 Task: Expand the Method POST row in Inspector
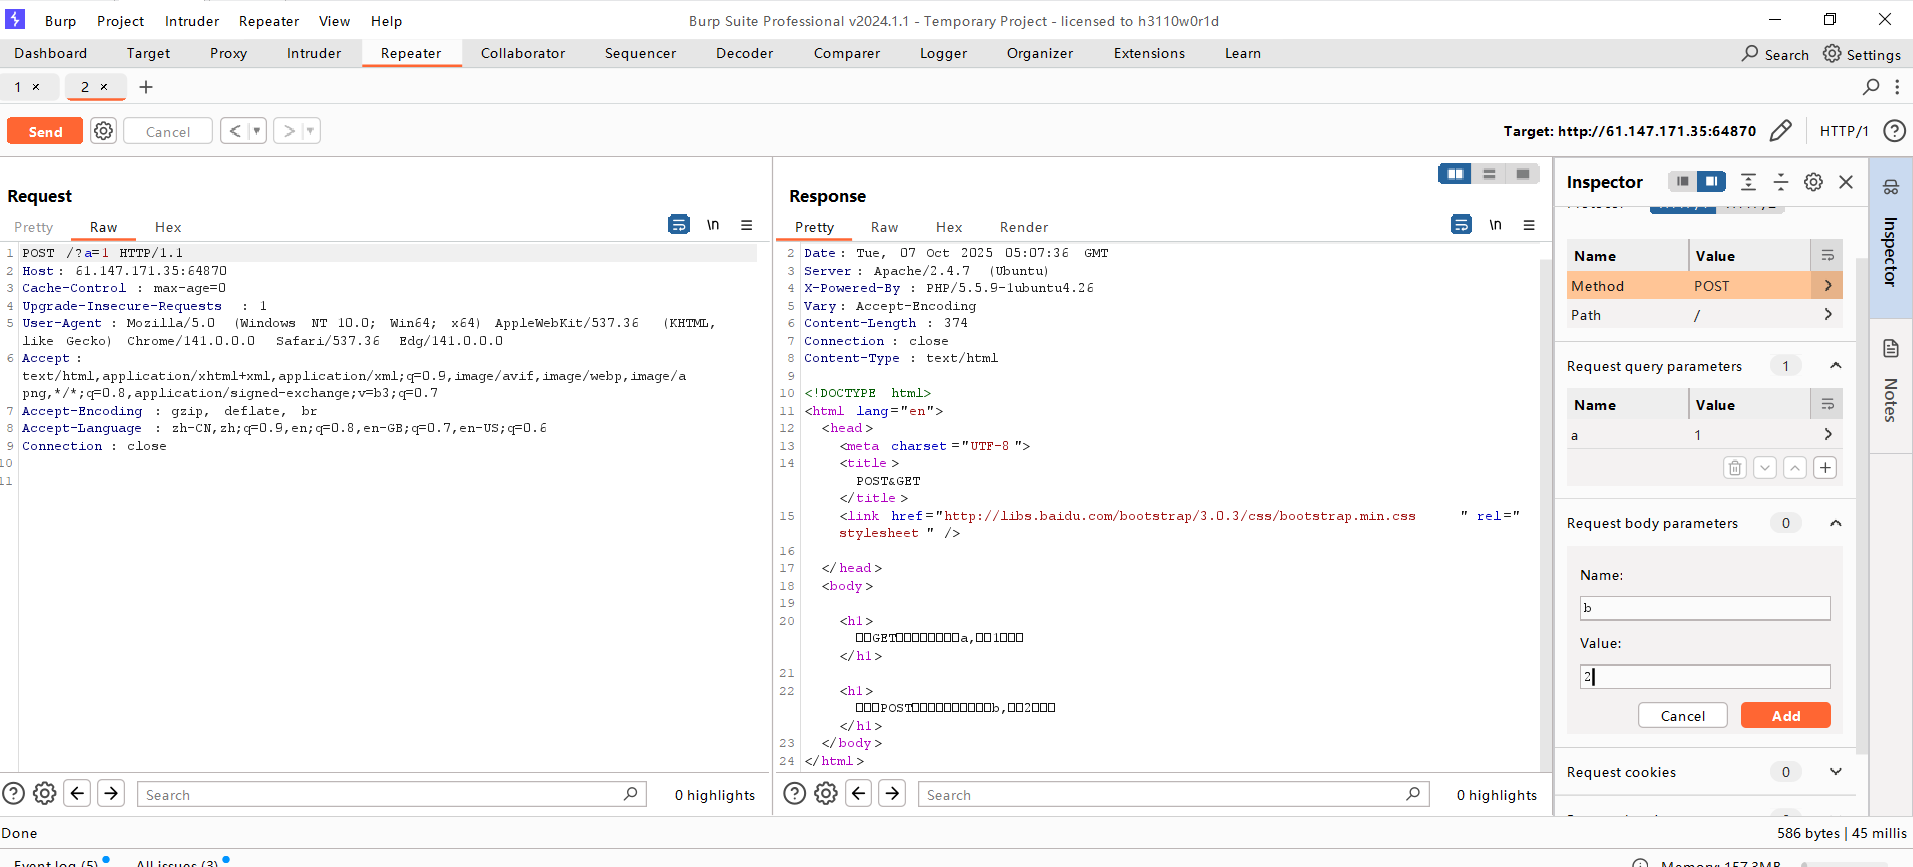tap(1827, 286)
